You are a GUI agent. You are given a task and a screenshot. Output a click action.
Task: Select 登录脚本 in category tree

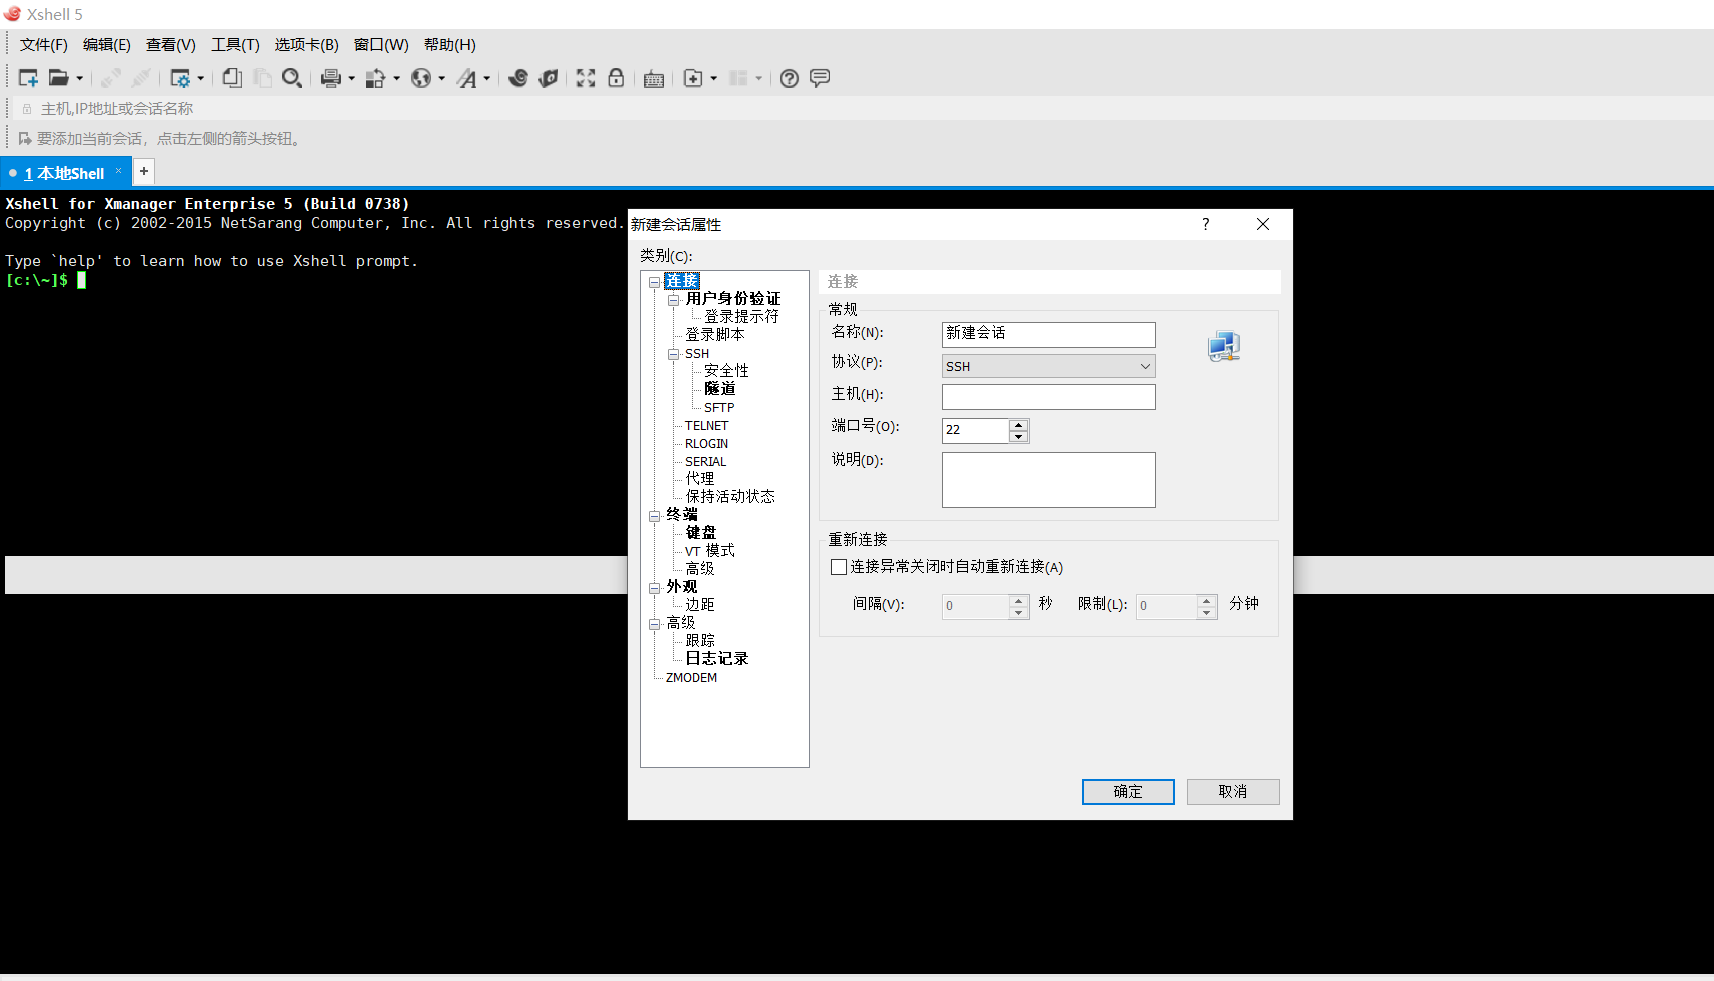pos(715,334)
